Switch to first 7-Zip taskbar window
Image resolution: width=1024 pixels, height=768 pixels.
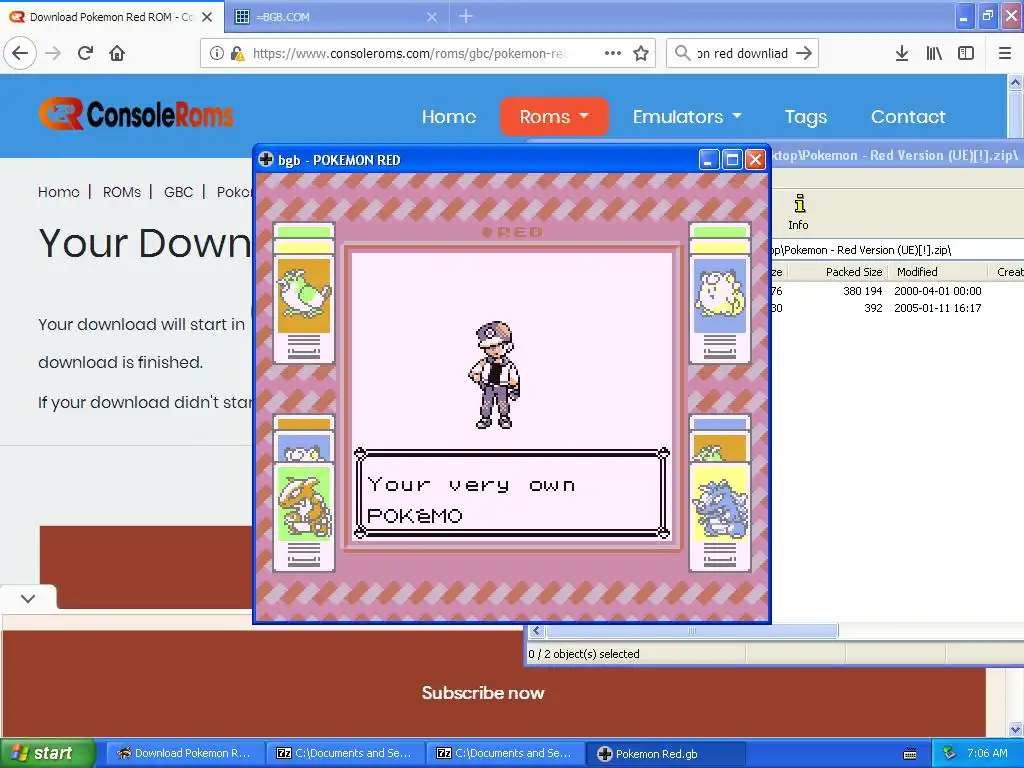click(345, 753)
